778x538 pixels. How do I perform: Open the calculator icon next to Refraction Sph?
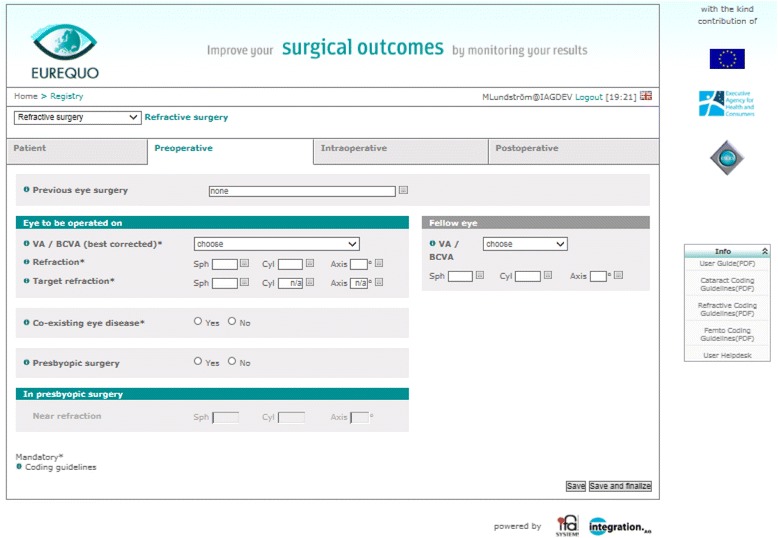[x=244, y=263]
